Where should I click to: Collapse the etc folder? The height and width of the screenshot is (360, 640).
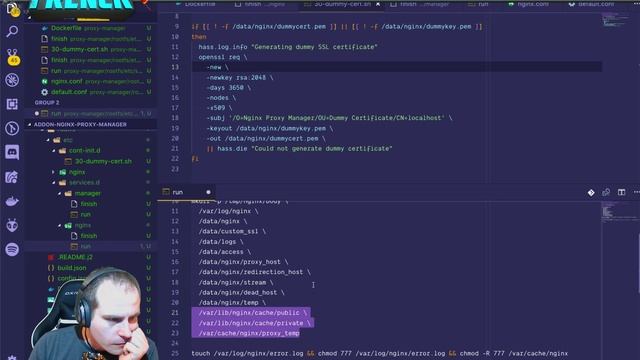tap(68, 140)
